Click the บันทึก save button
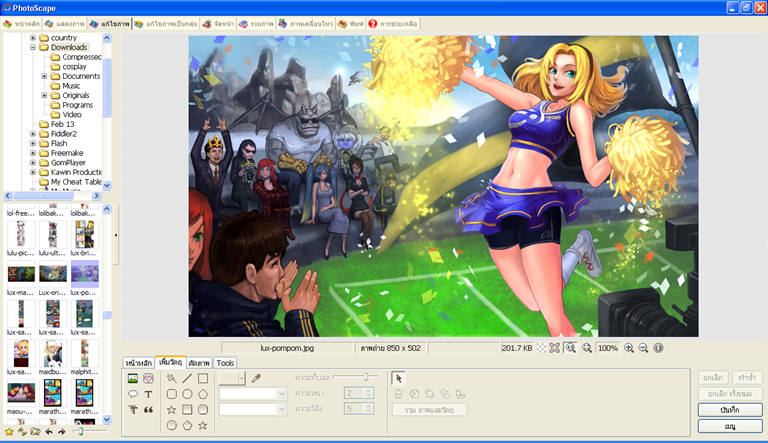Image resolution: width=768 pixels, height=443 pixels. tap(730, 410)
